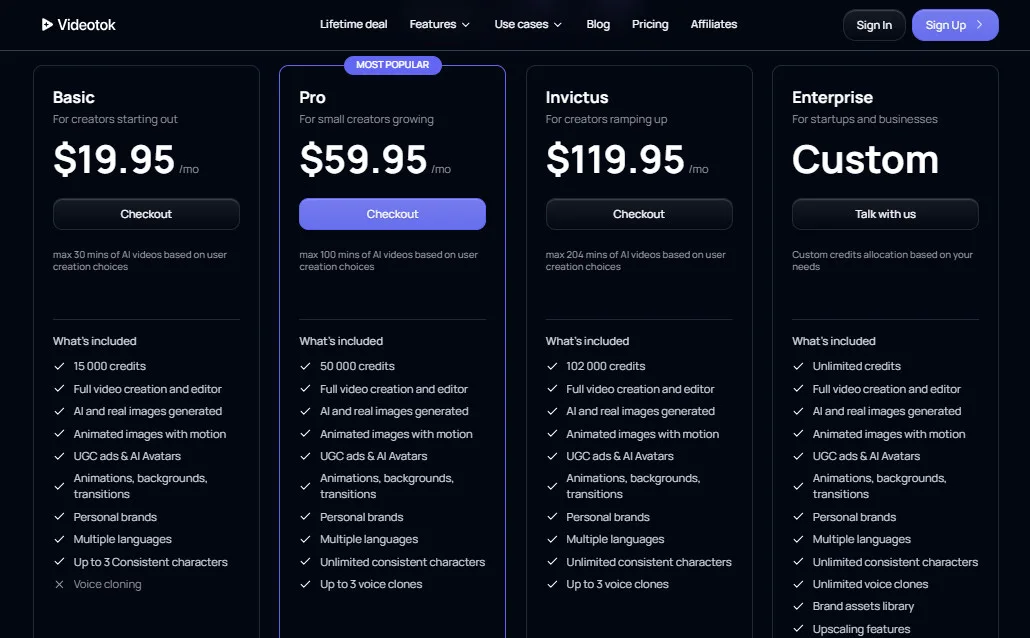The image size is (1030, 638).
Task: Click the X icon next to "Voice cloning"
Action: tap(58, 584)
